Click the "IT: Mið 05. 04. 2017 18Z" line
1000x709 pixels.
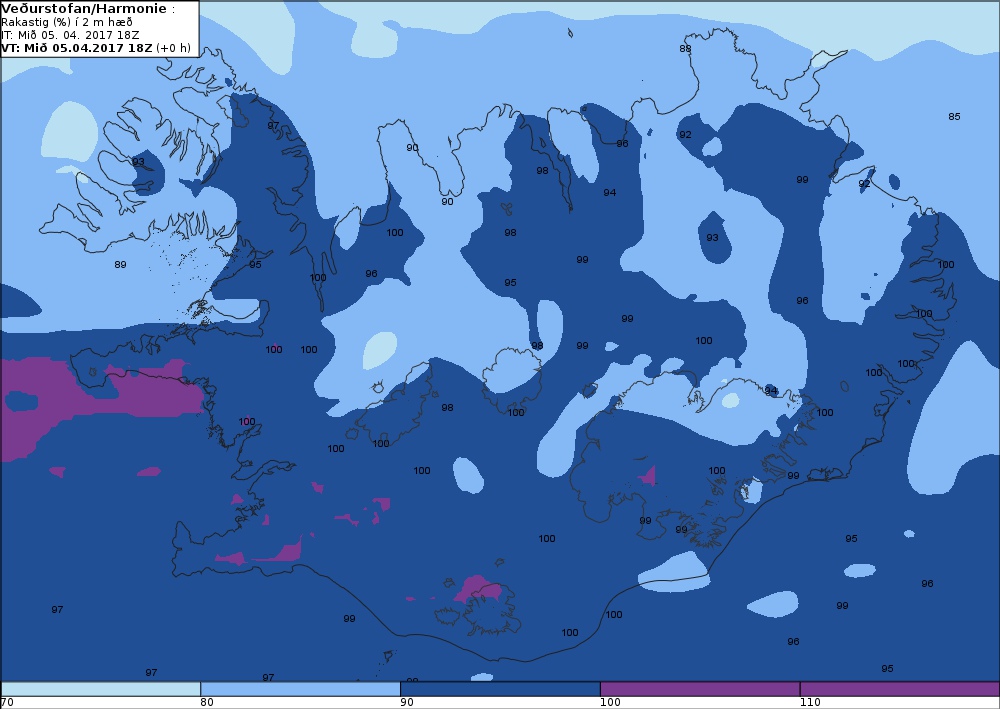[70, 35]
